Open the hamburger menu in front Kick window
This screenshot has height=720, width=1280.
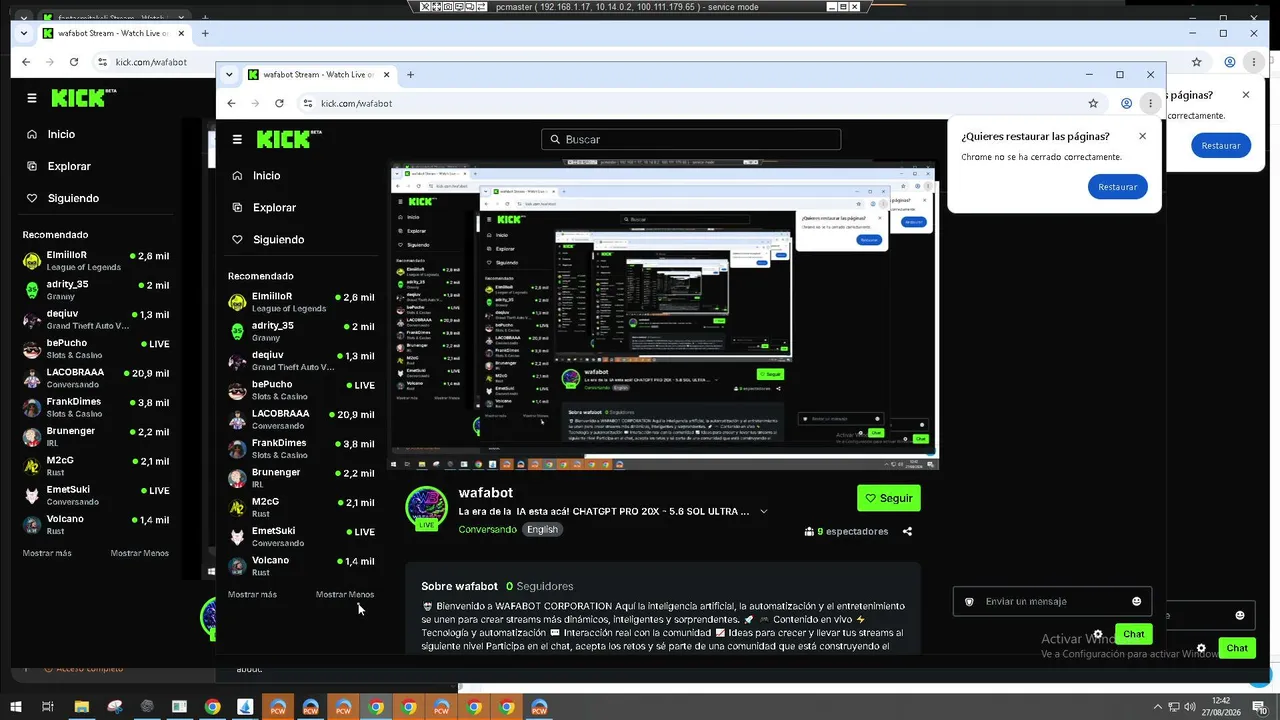(237, 140)
